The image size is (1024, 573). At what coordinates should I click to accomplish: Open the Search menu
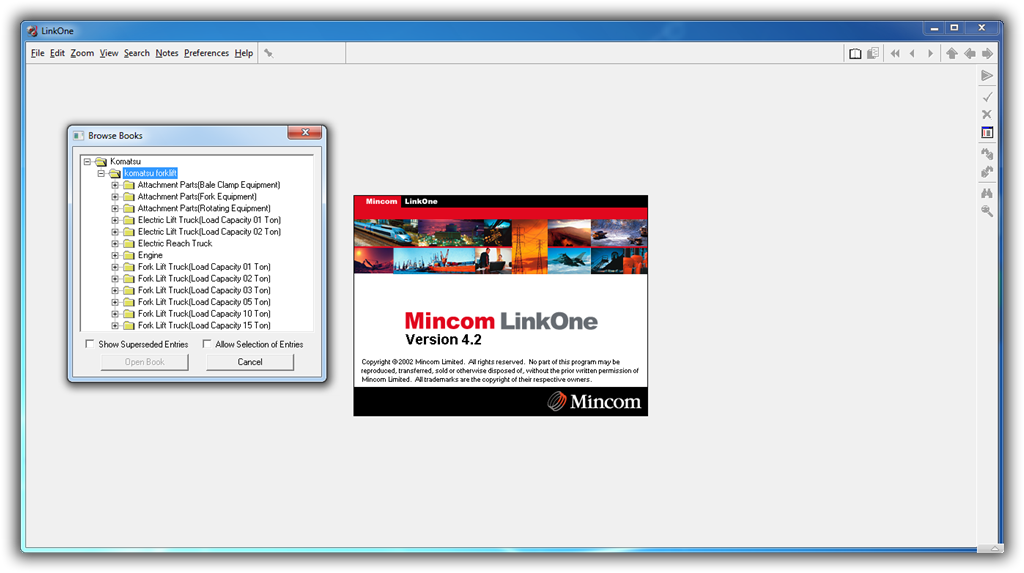click(x=136, y=54)
